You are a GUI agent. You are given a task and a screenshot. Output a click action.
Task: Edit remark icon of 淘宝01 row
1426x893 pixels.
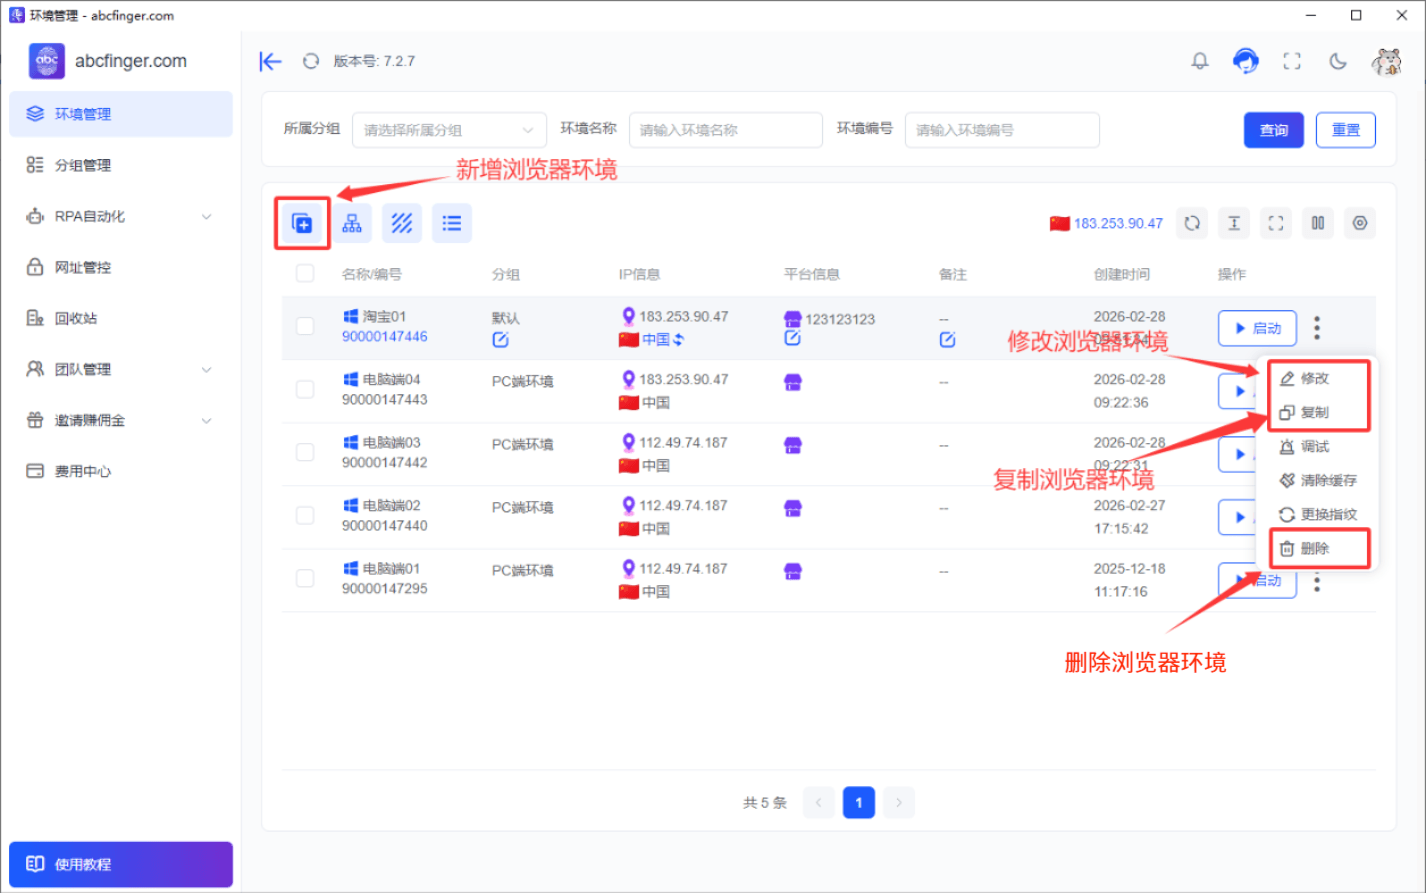point(947,340)
